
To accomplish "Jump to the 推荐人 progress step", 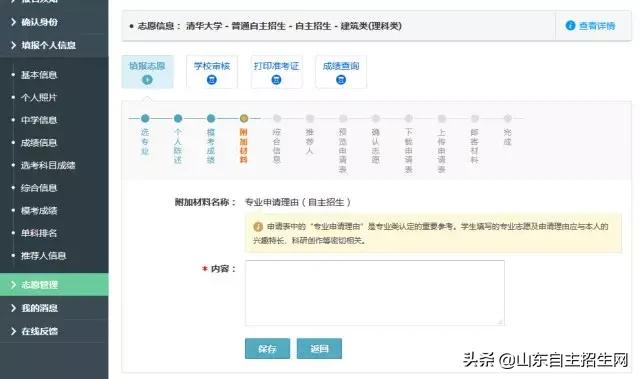I will point(310,118).
